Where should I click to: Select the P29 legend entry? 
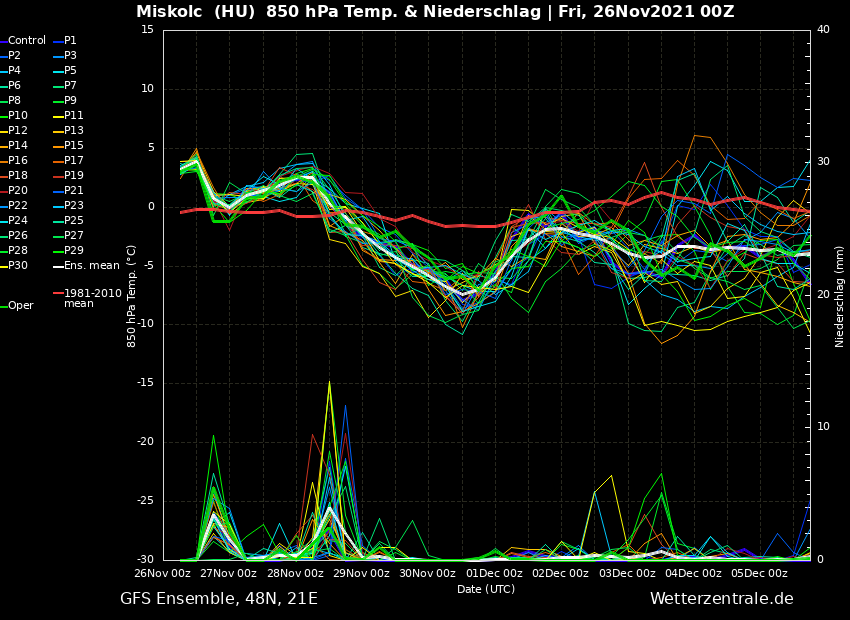(74, 251)
